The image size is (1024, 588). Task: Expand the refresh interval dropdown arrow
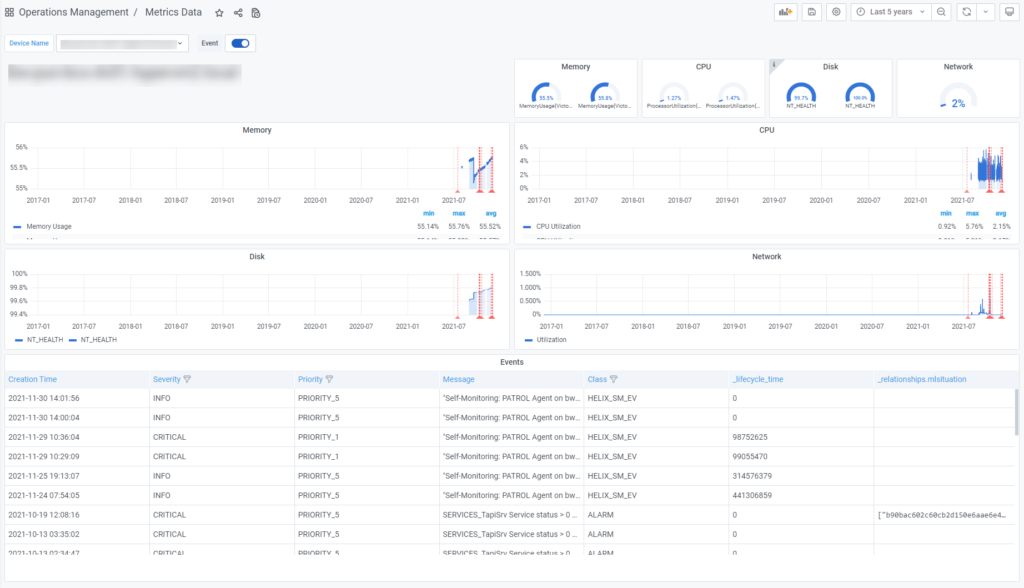point(987,11)
